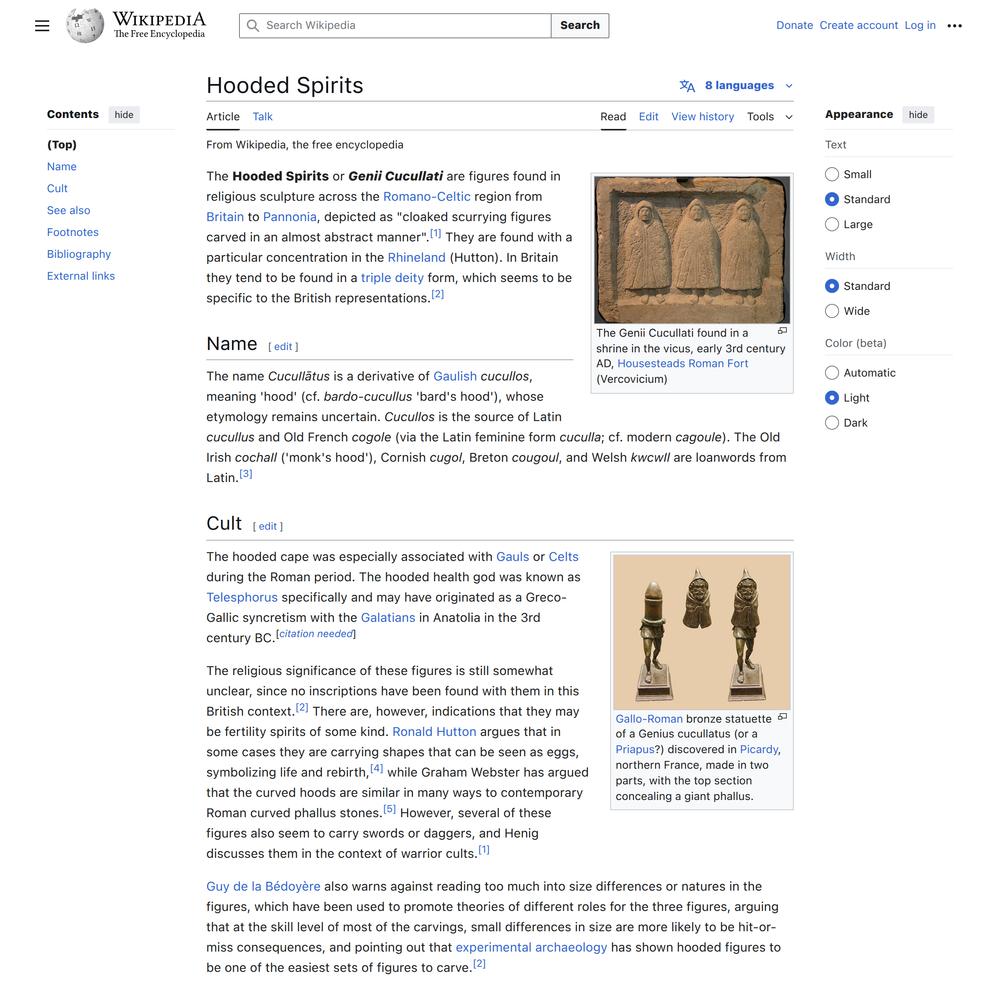
Task: Click Create account link
Action: (x=858, y=26)
